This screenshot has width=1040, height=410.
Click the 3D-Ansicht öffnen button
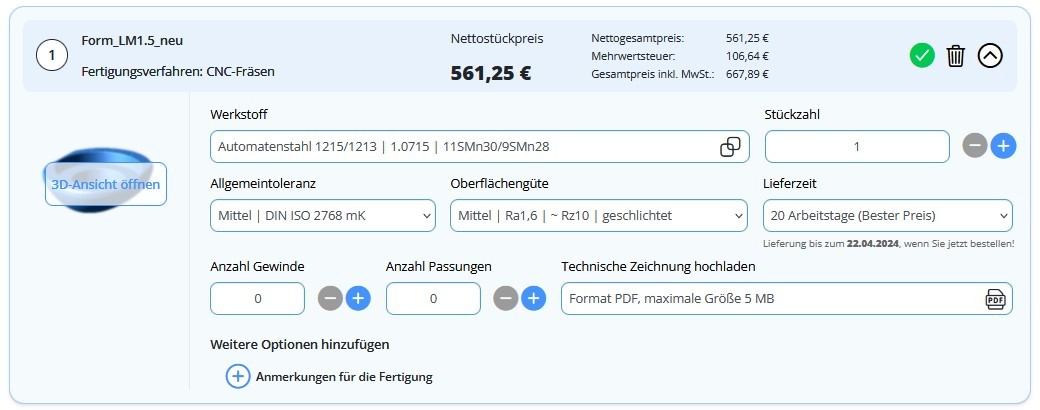(x=105, y=185)
